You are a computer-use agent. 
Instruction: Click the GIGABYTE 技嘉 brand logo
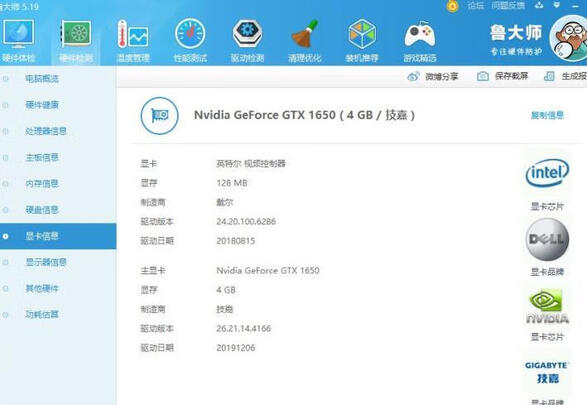(547, 372)
